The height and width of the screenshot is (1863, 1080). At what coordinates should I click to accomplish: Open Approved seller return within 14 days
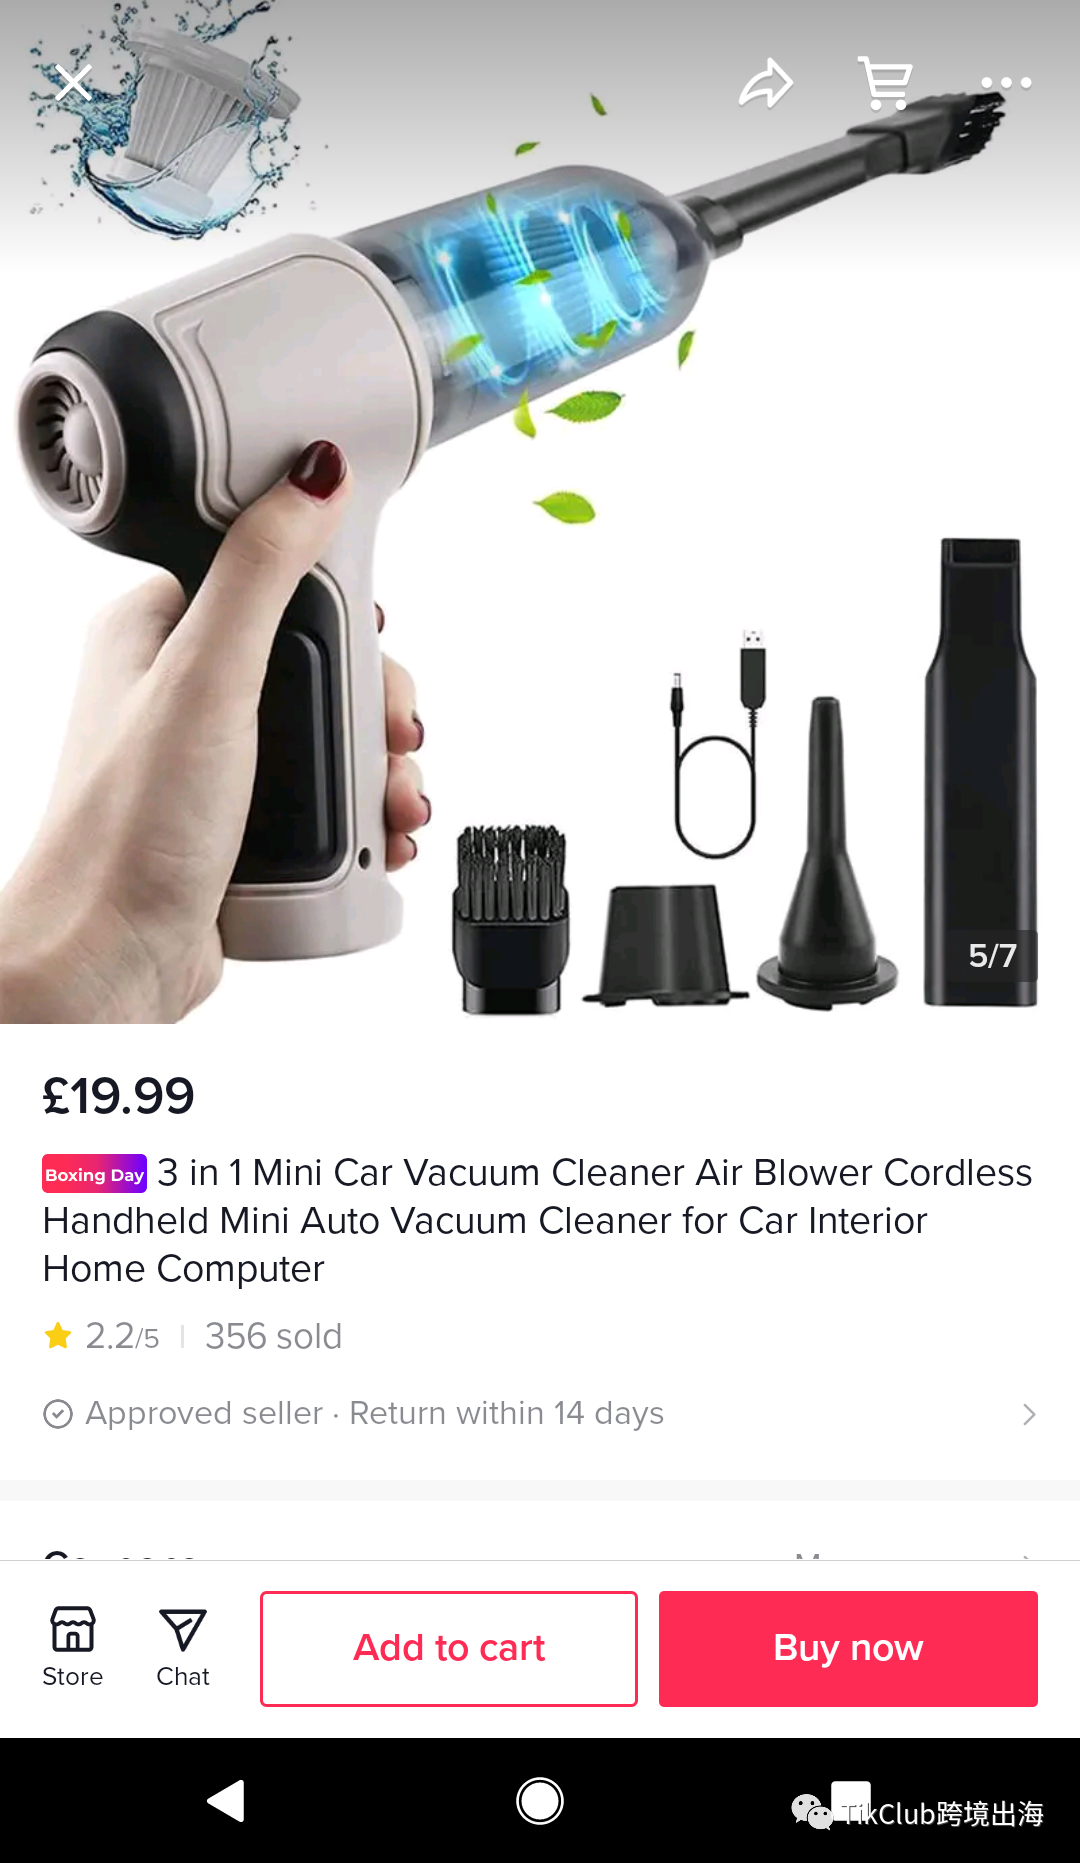coord(540,1414)
